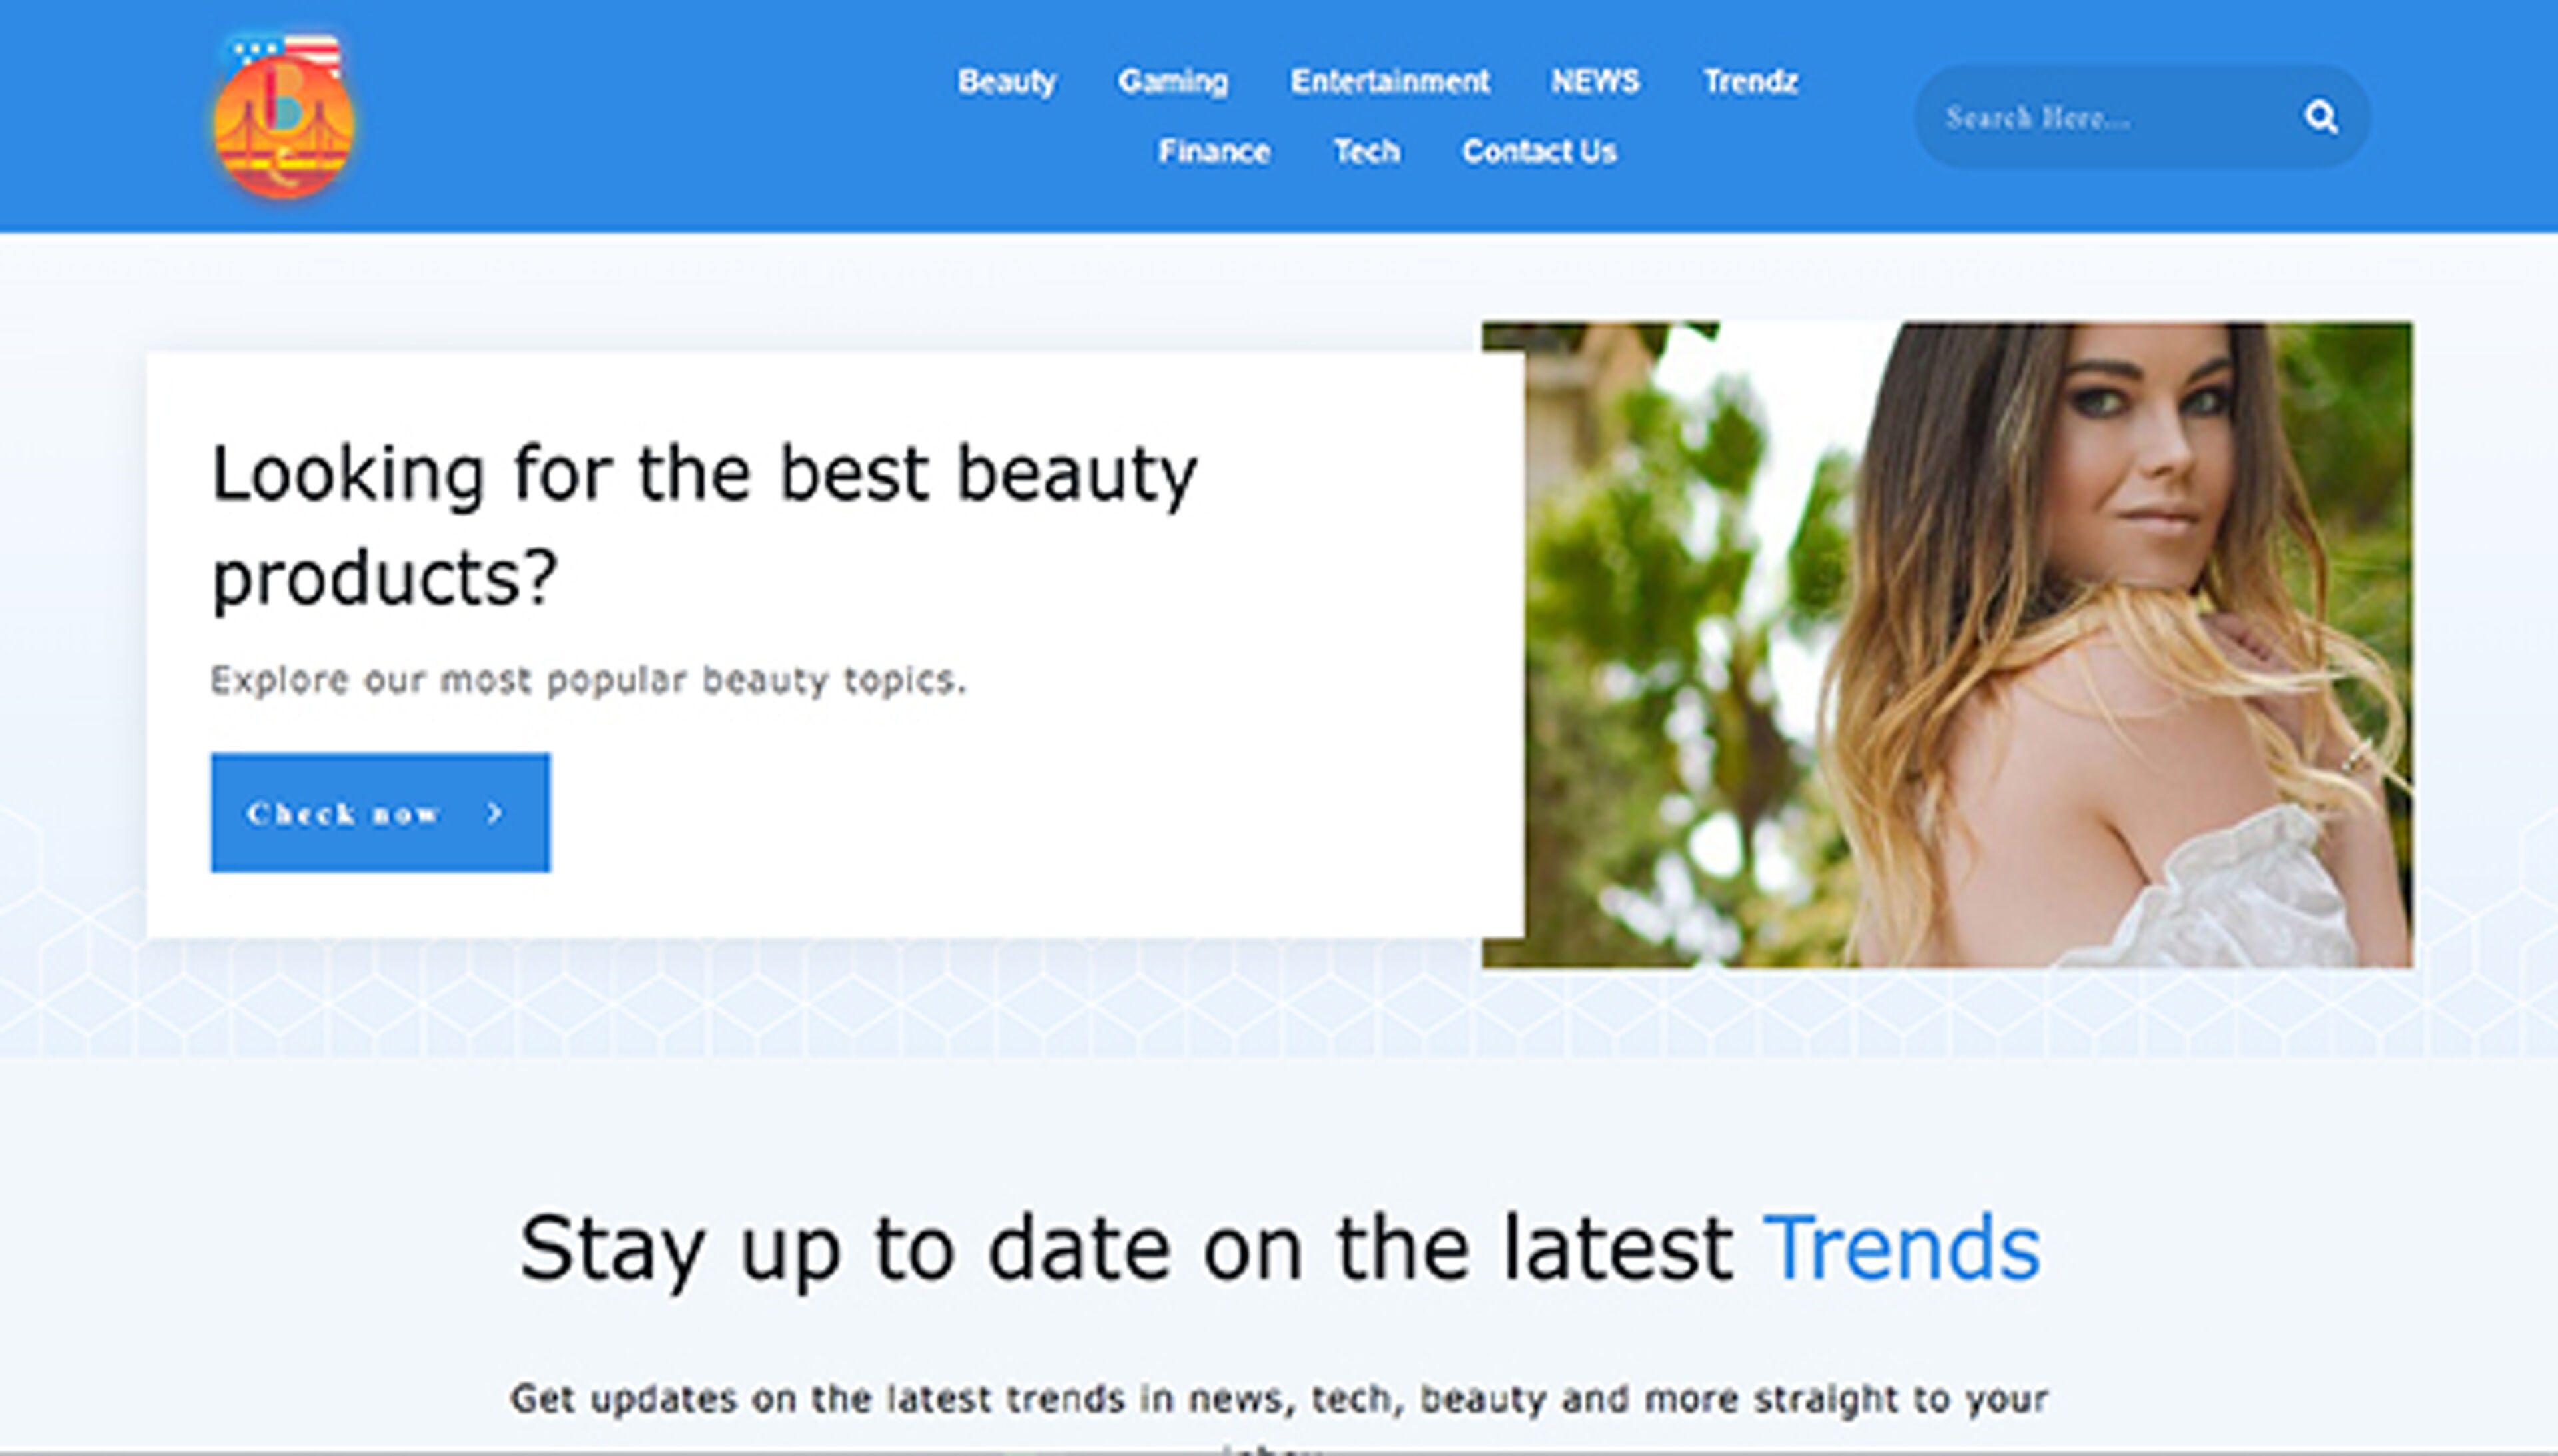The height and width of the screenshot is (1456, 2558).
Task: Click the 'Get updates on the latest trends' paragraph
Action: [1278, 1398]
